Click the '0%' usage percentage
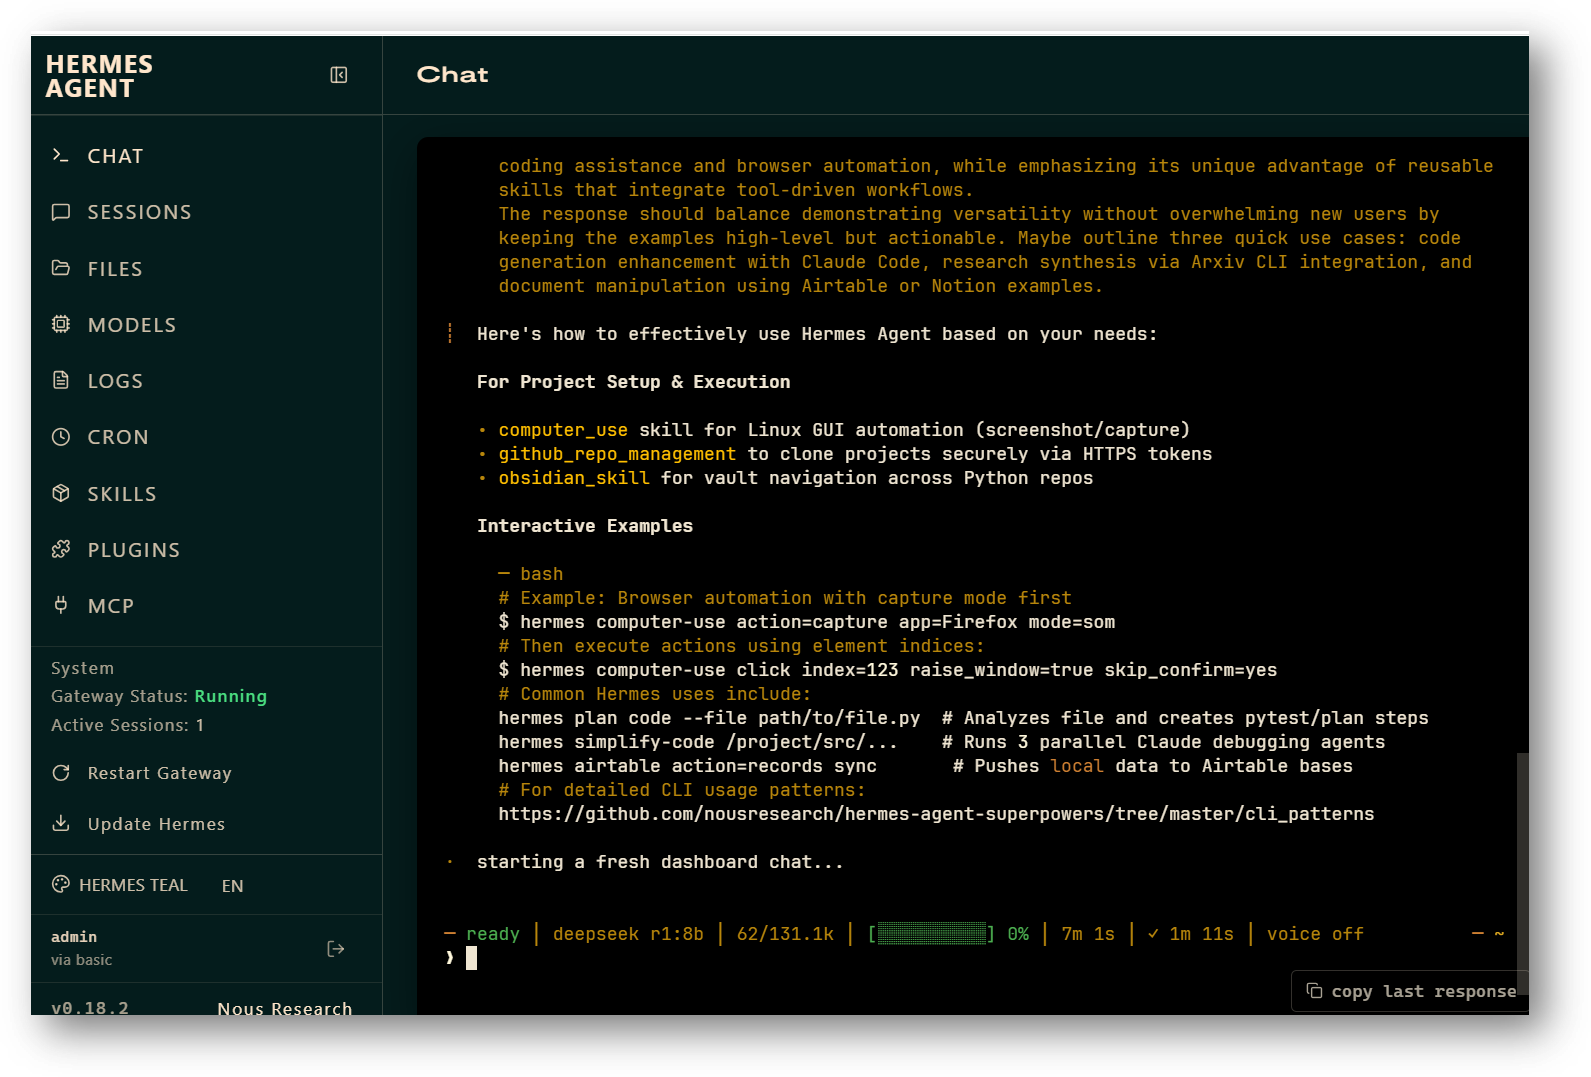The height and width of the screenshot is (1077, 1591). 1018,934
